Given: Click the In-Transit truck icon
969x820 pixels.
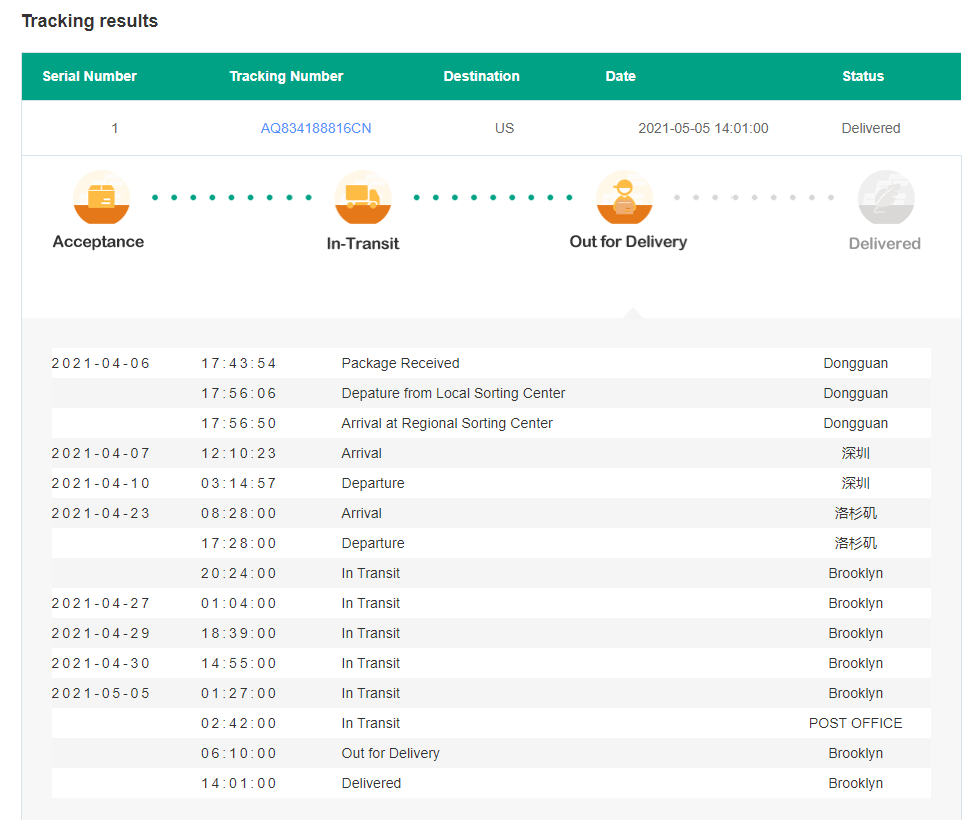Looking at the screenshot, I should click(362, 197).
